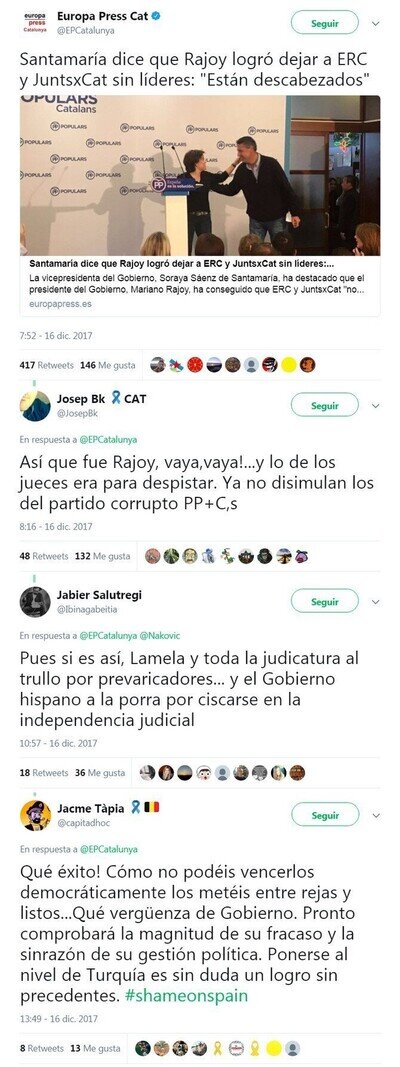Open the europapress.es article photo

(x=199, y=175)
